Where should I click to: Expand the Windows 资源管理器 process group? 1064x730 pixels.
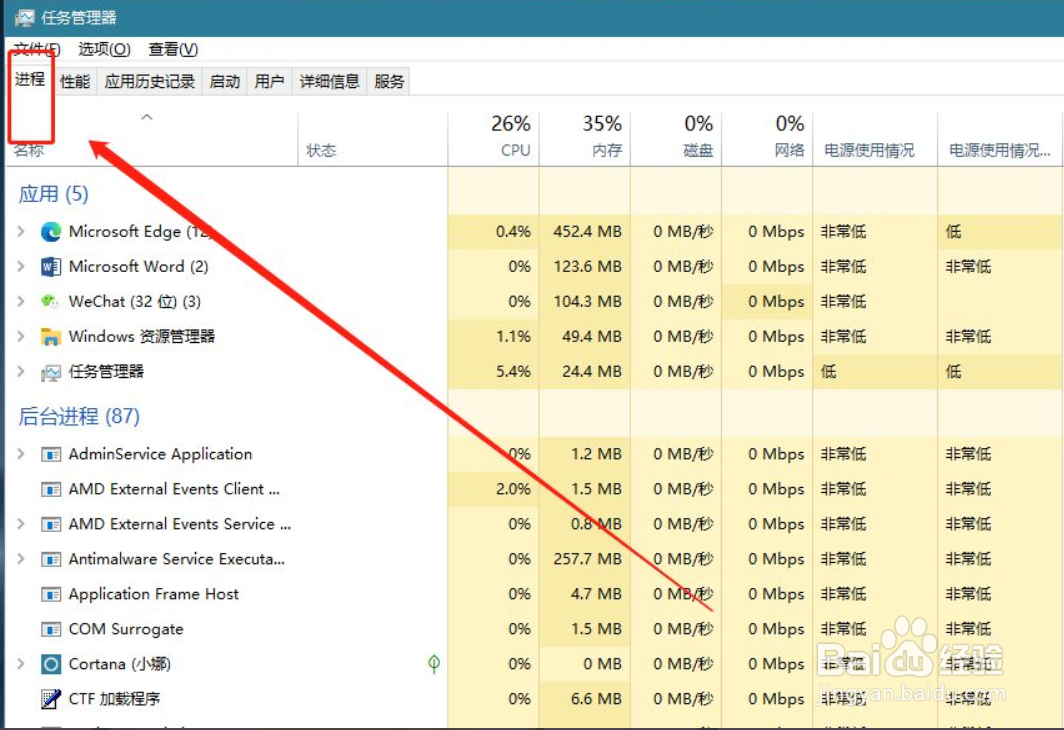(21, 337)
